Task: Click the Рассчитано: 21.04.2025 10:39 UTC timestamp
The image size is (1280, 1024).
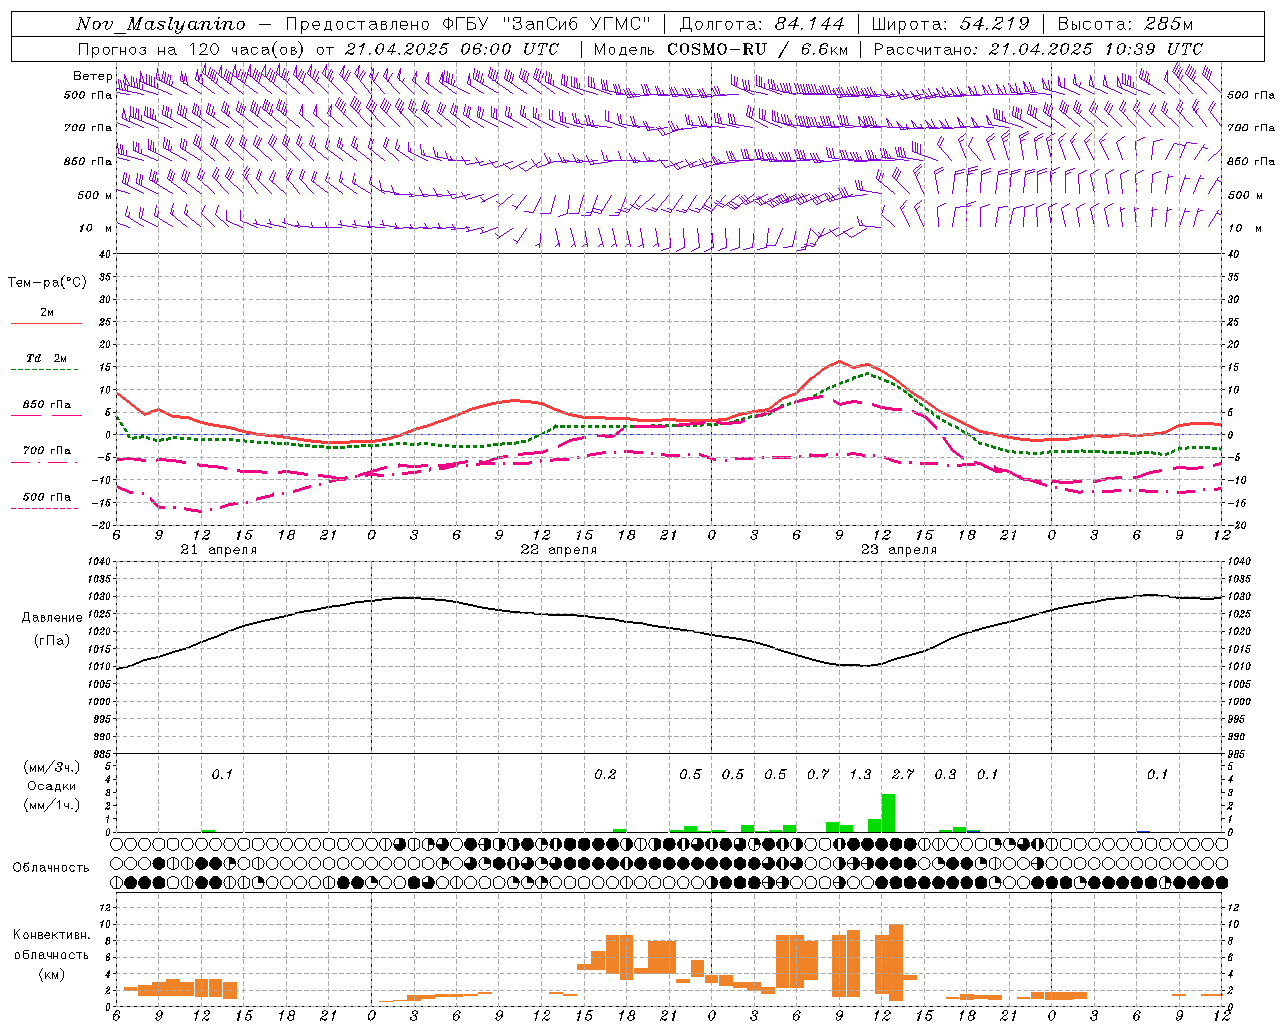Action: [1038, 49]
